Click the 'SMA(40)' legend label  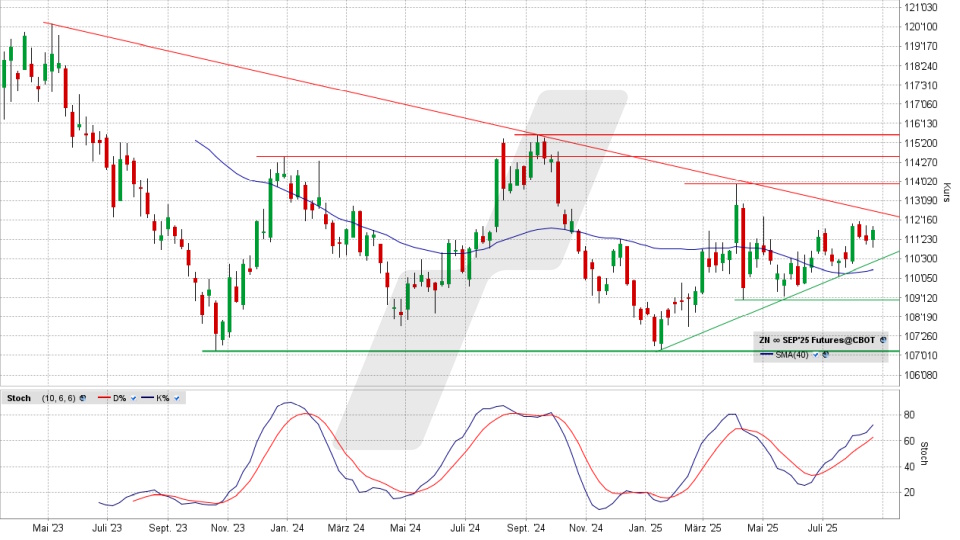(792, 355)
